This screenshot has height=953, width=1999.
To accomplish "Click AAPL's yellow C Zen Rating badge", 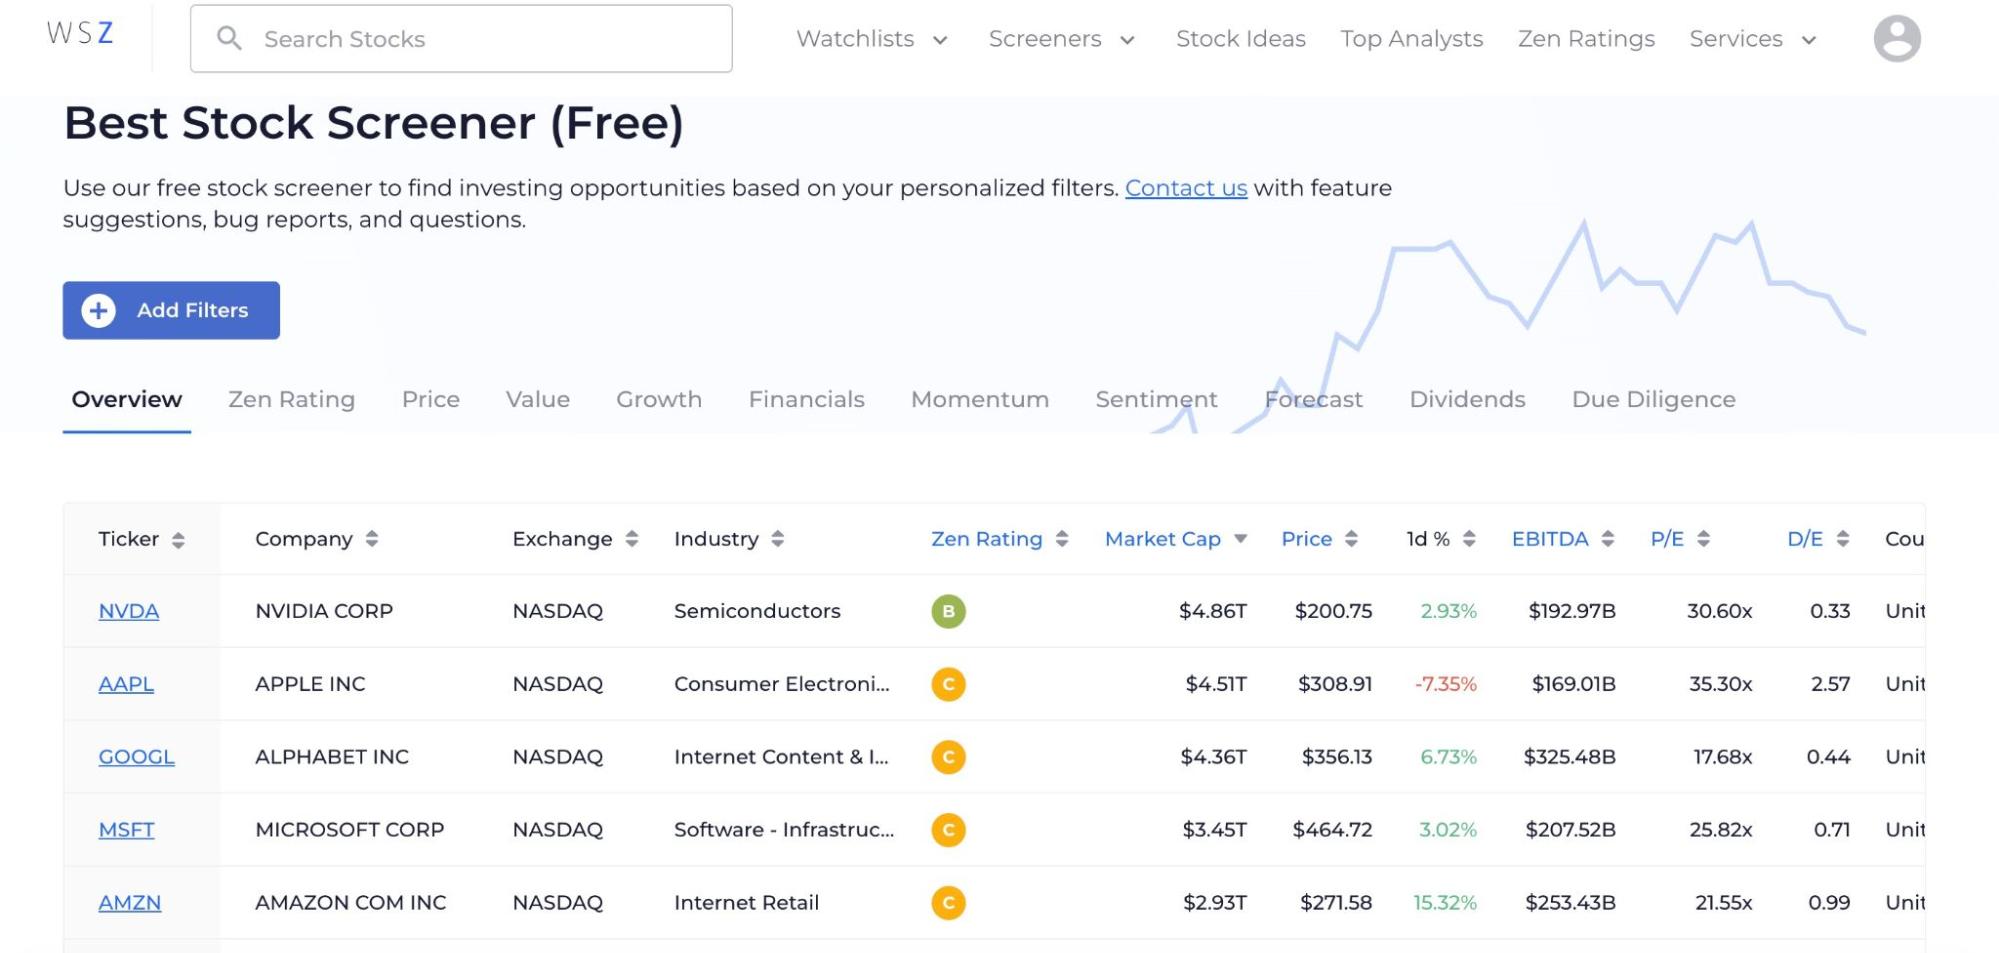I will [948, 684].
